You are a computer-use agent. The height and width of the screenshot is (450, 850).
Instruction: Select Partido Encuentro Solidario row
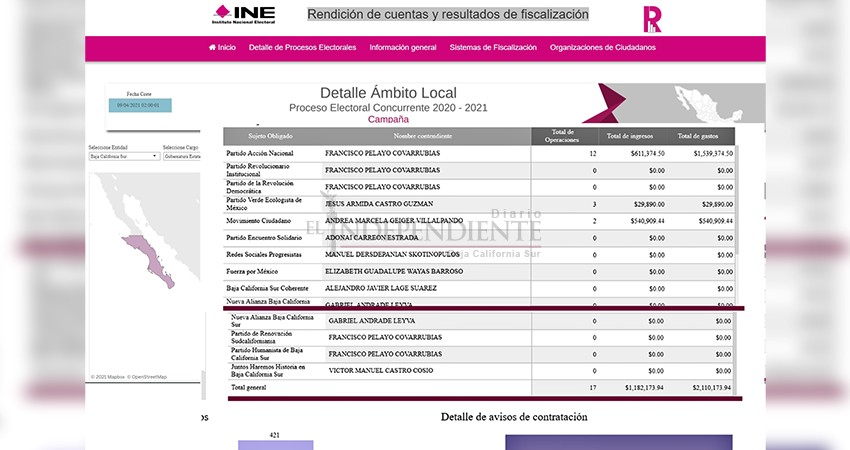(479, 237)
